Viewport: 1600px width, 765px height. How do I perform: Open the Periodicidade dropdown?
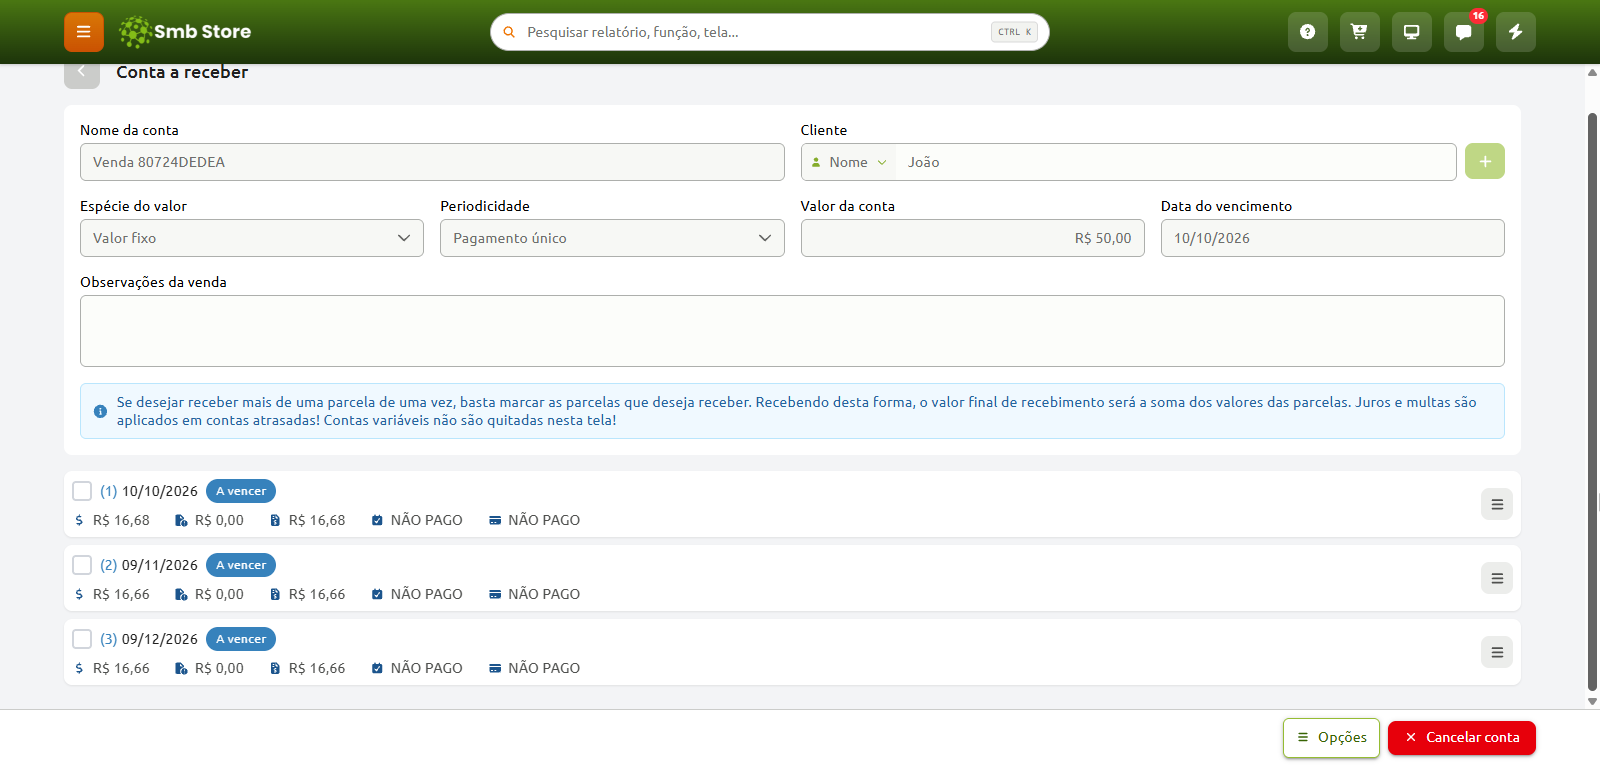(x=612, y=238)
